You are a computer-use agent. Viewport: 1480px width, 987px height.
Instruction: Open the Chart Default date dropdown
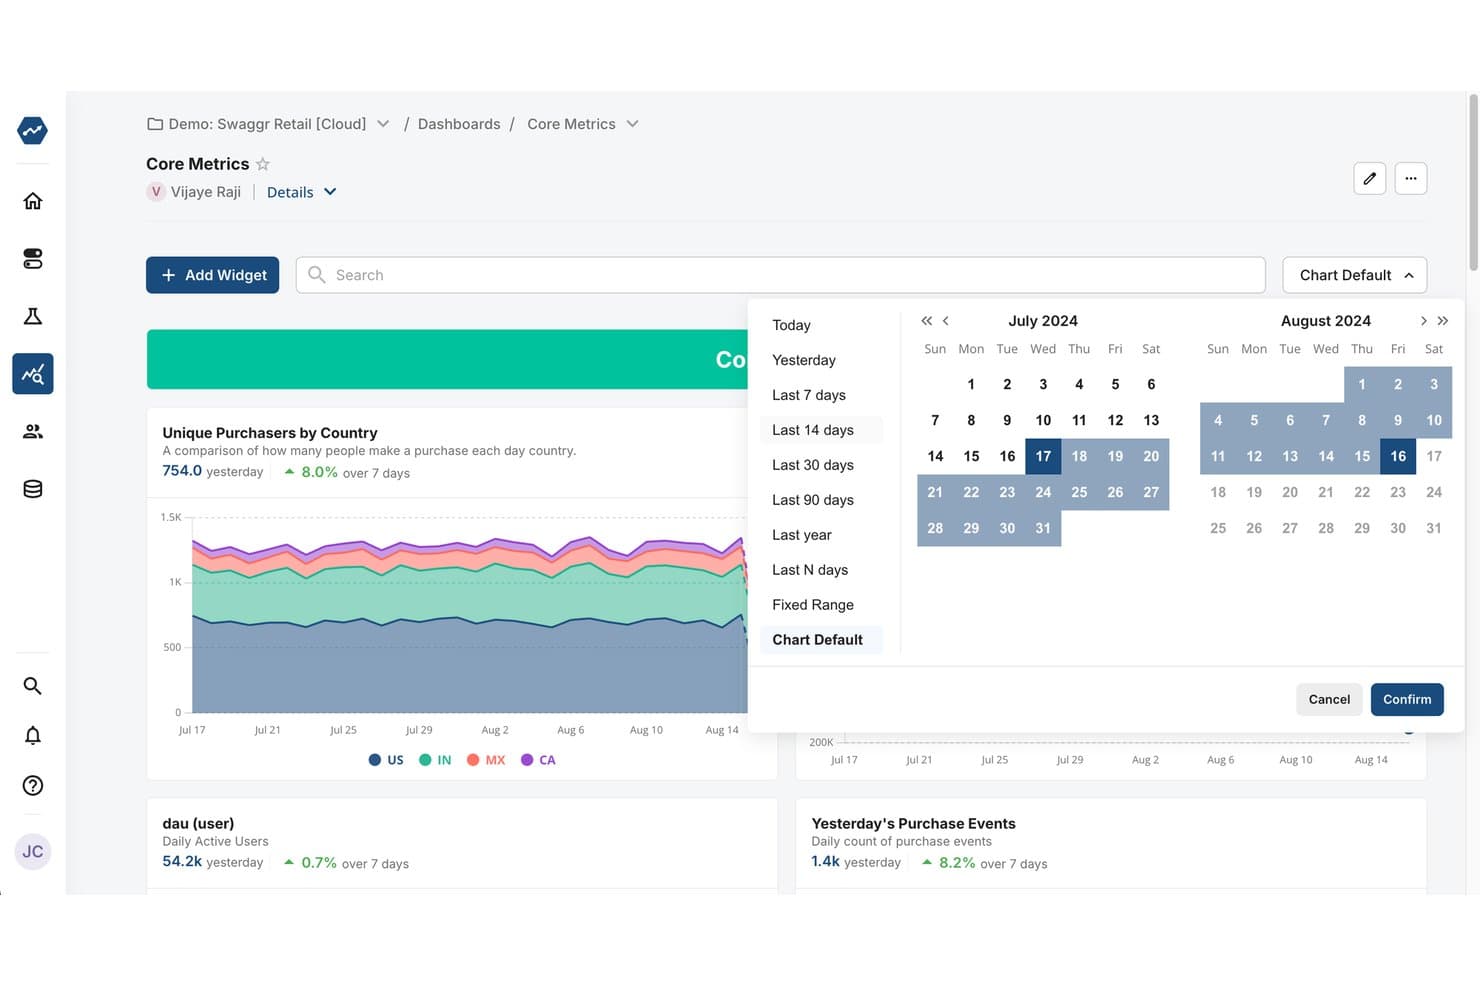tap(1354, 275)
